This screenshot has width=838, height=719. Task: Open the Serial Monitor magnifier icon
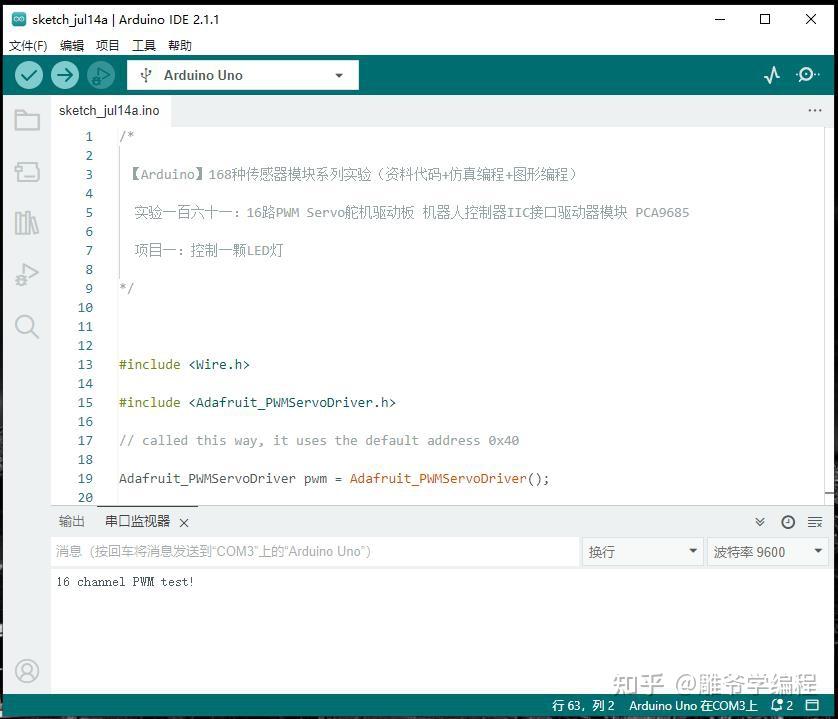pyautogui.click(x=808, y=75)
